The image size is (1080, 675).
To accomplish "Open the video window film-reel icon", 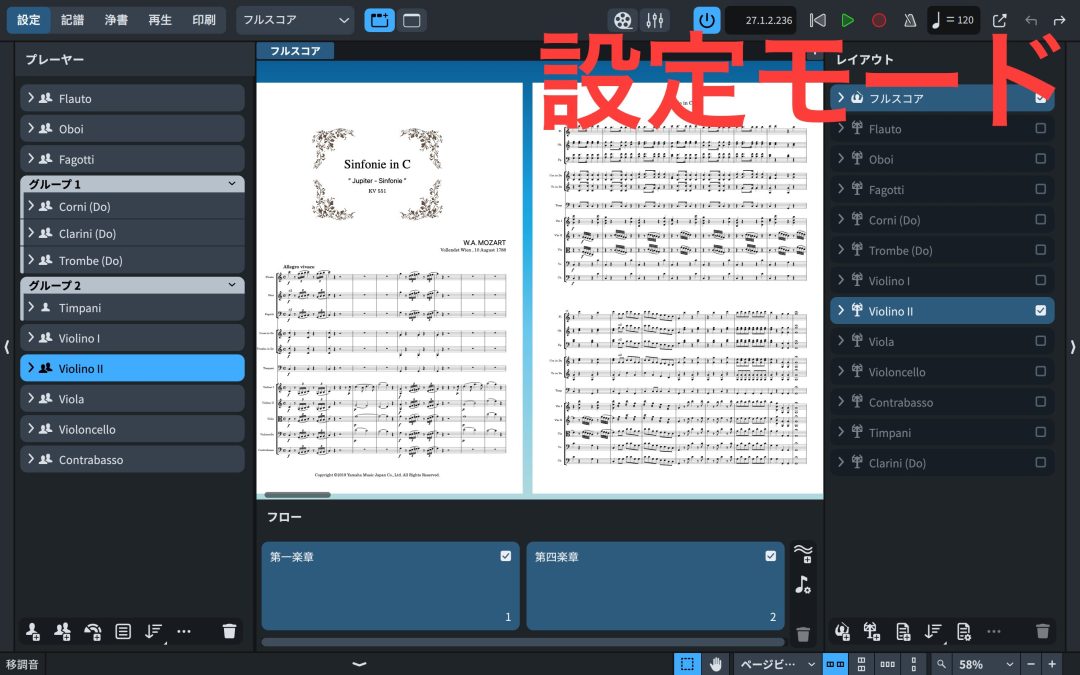I will [623, 20].
